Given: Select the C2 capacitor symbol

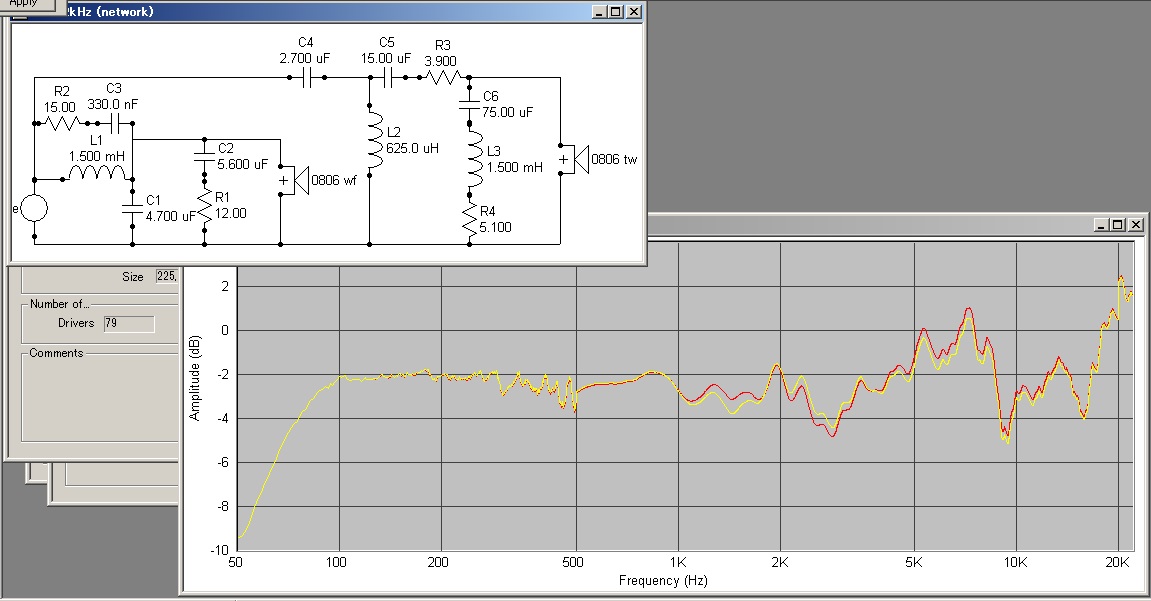Looking at the screenshot, I should 204,156.
